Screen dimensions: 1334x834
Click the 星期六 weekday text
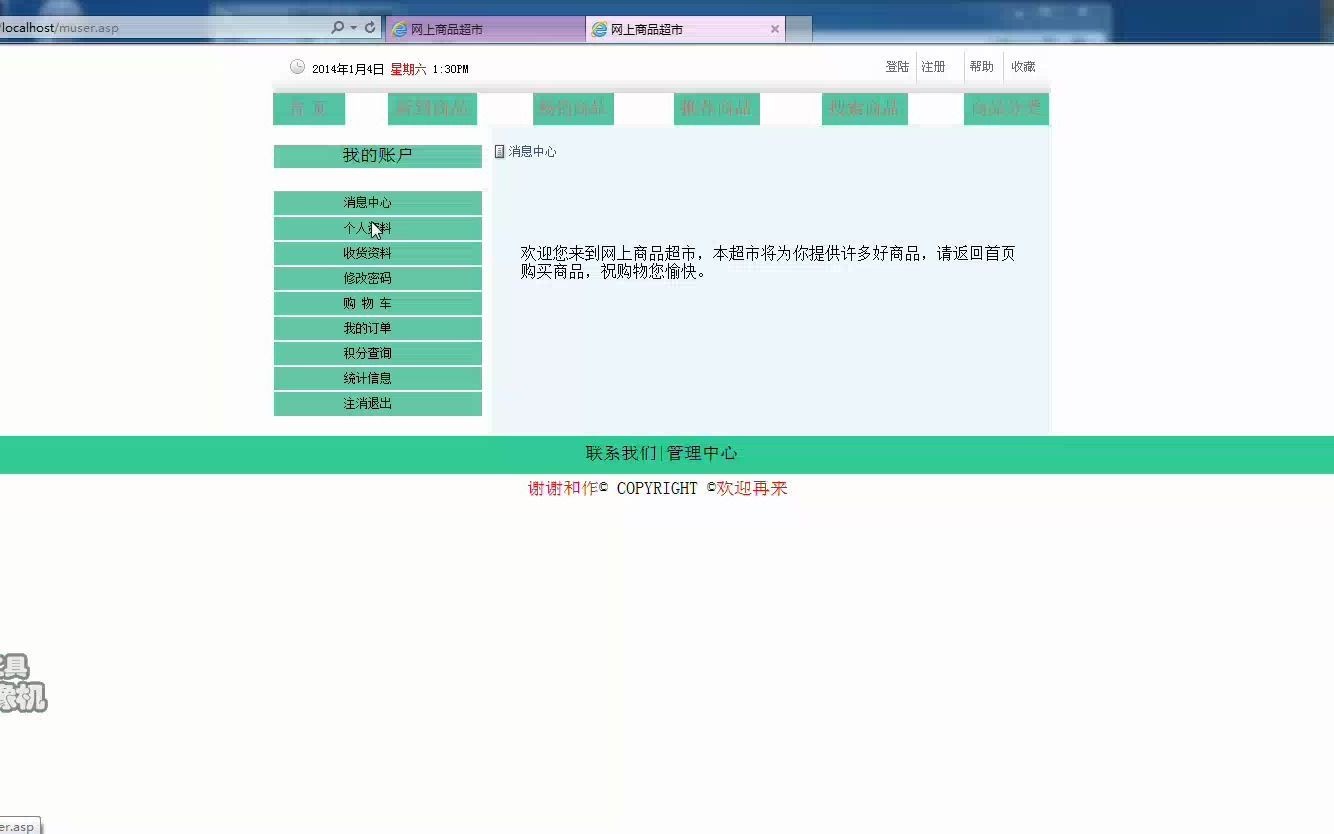point(408,69)
